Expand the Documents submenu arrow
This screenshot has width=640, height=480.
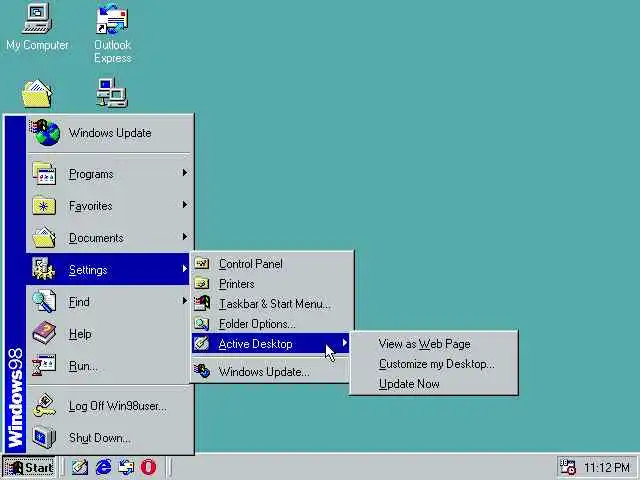click(185, 237)
